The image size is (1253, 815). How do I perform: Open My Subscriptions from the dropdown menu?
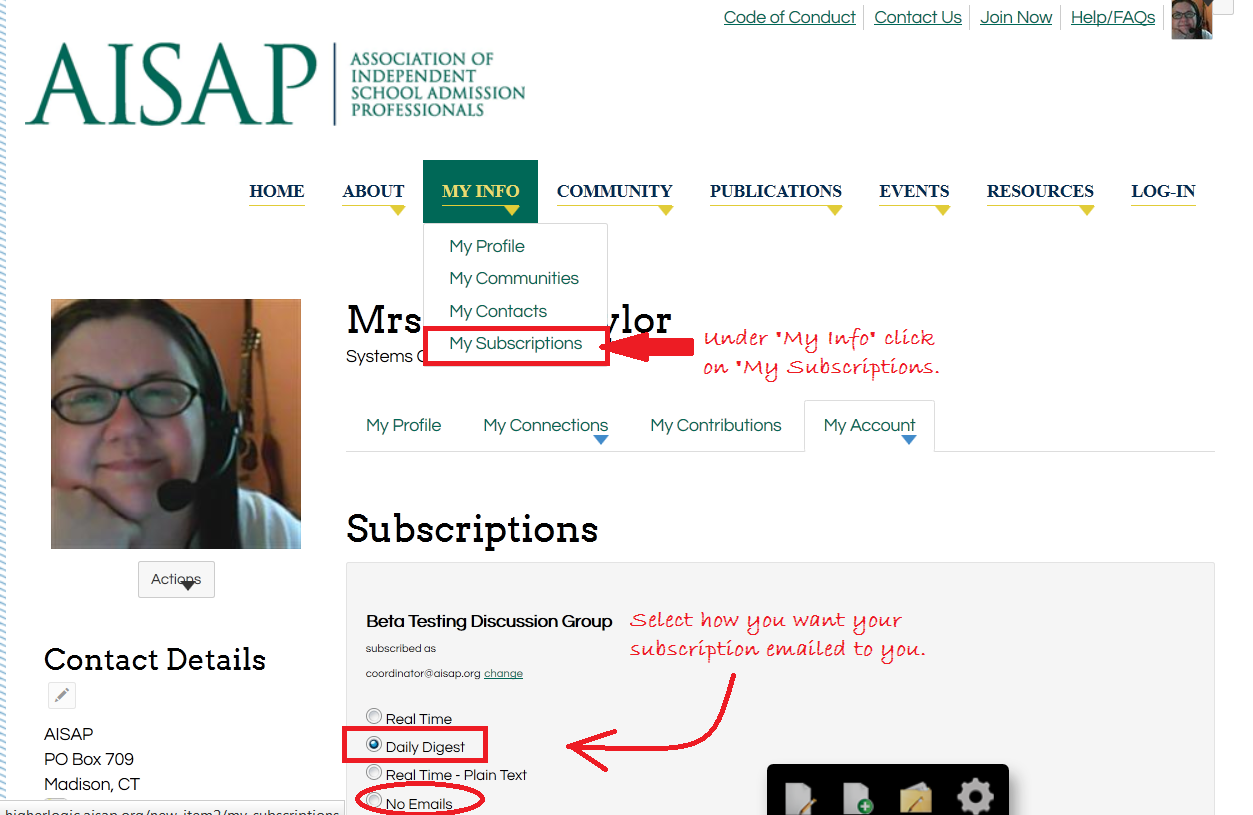pos(516,343)
